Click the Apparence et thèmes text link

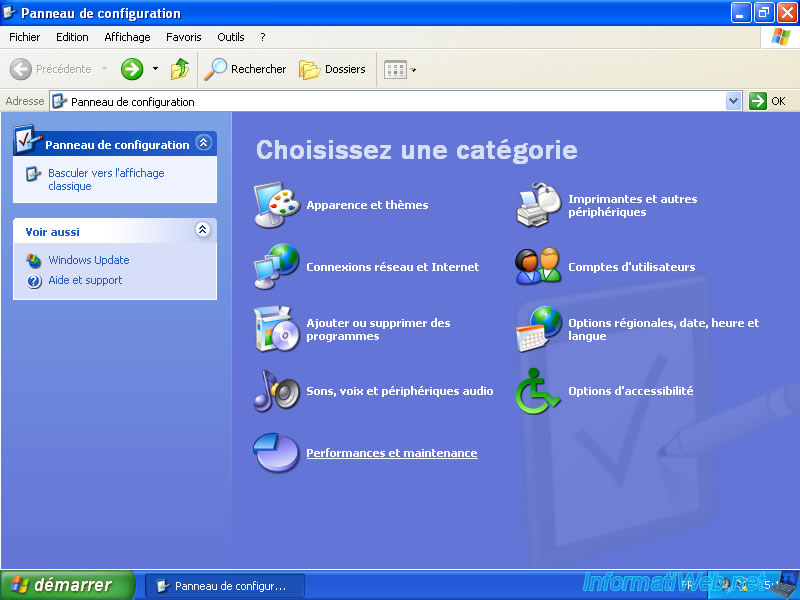[x=367, y=205]
